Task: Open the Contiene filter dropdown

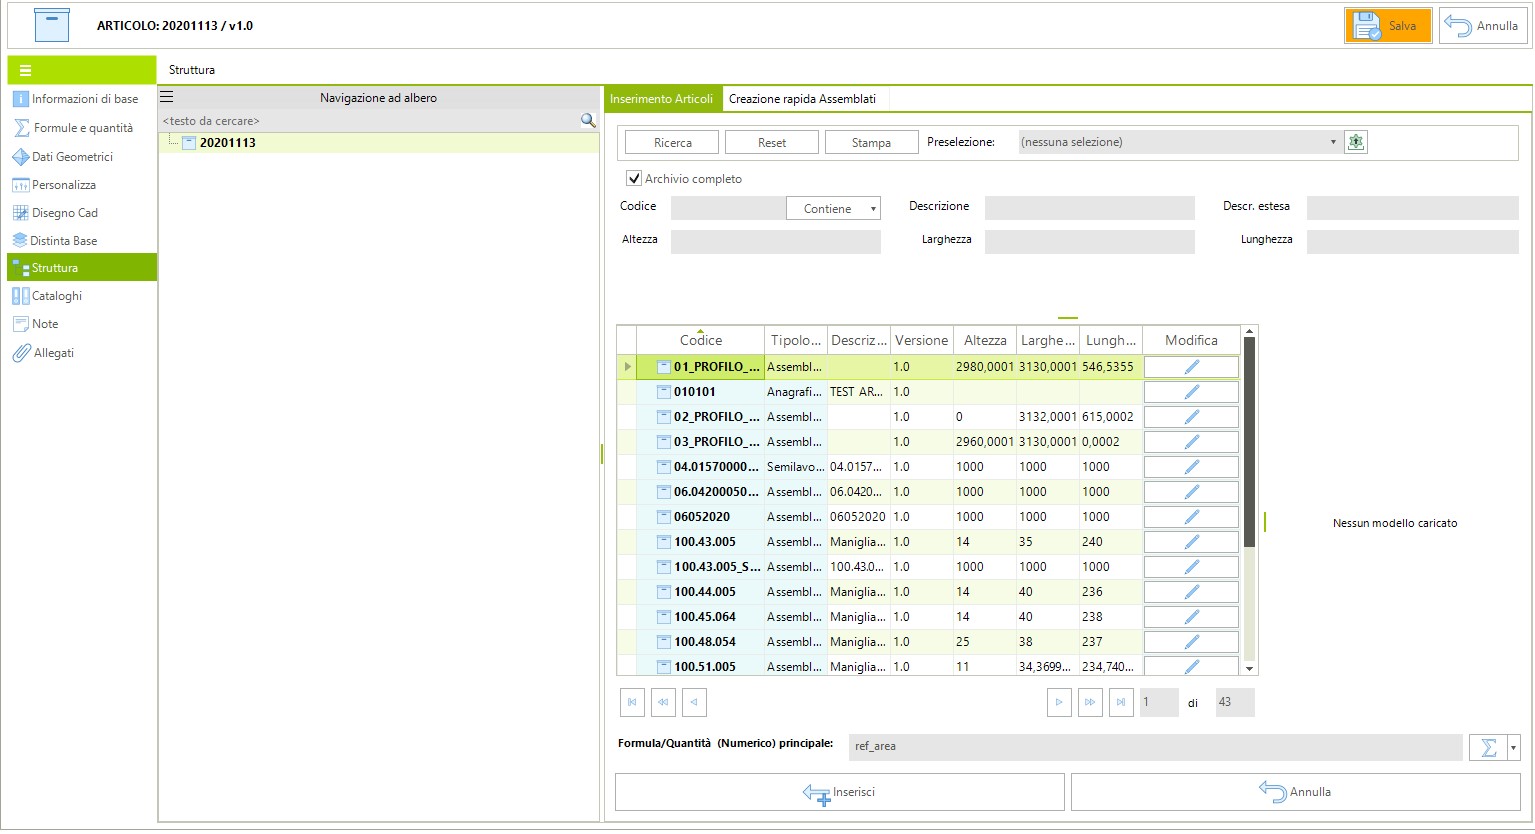Action: pos(834,208)
